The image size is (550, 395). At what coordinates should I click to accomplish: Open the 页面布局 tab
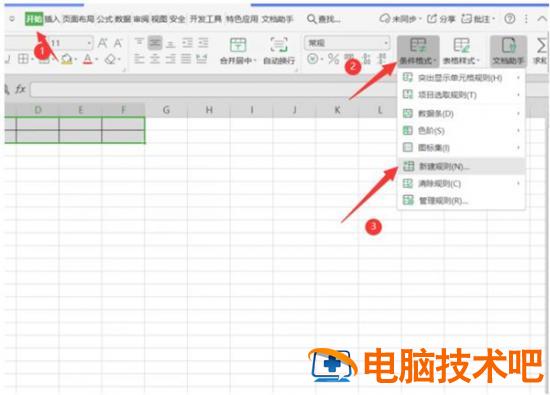point(78,19)
